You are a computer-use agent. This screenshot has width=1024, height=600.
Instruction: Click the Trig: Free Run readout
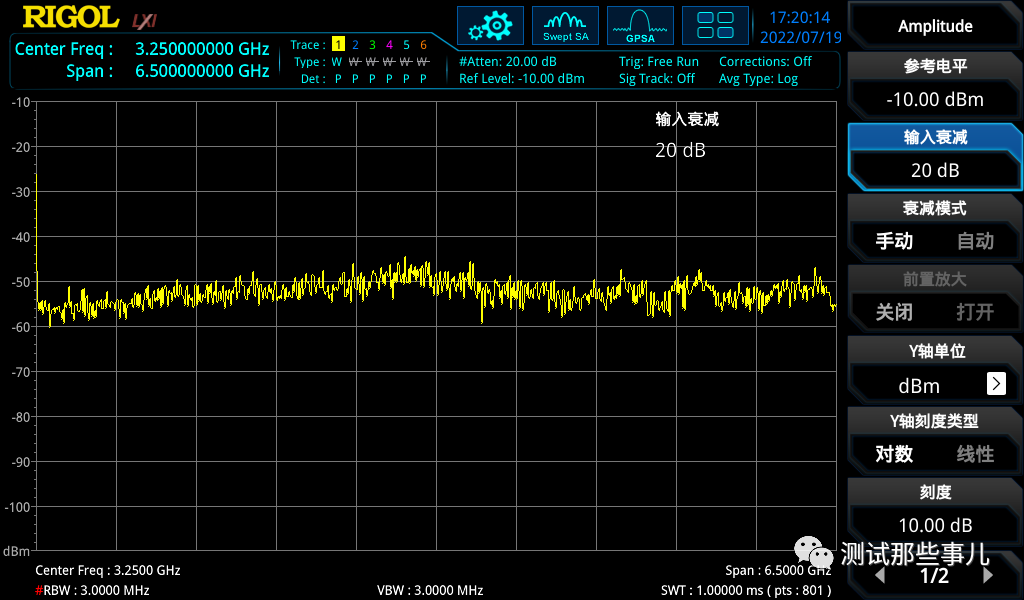pyautogui.click(x=658, y=61)
